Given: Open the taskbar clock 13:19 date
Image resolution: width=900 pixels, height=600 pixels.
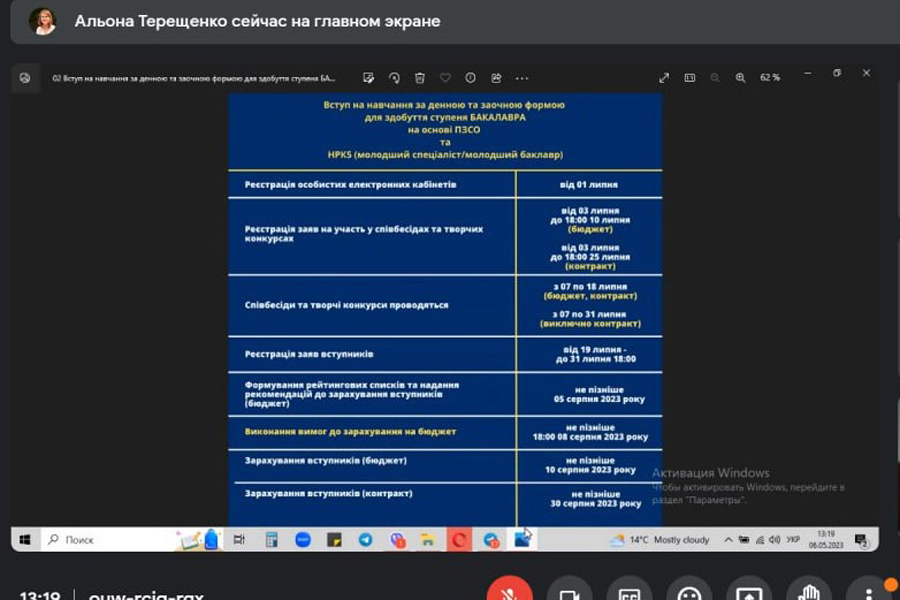Looking at the screenshot, I should (826, 540).
